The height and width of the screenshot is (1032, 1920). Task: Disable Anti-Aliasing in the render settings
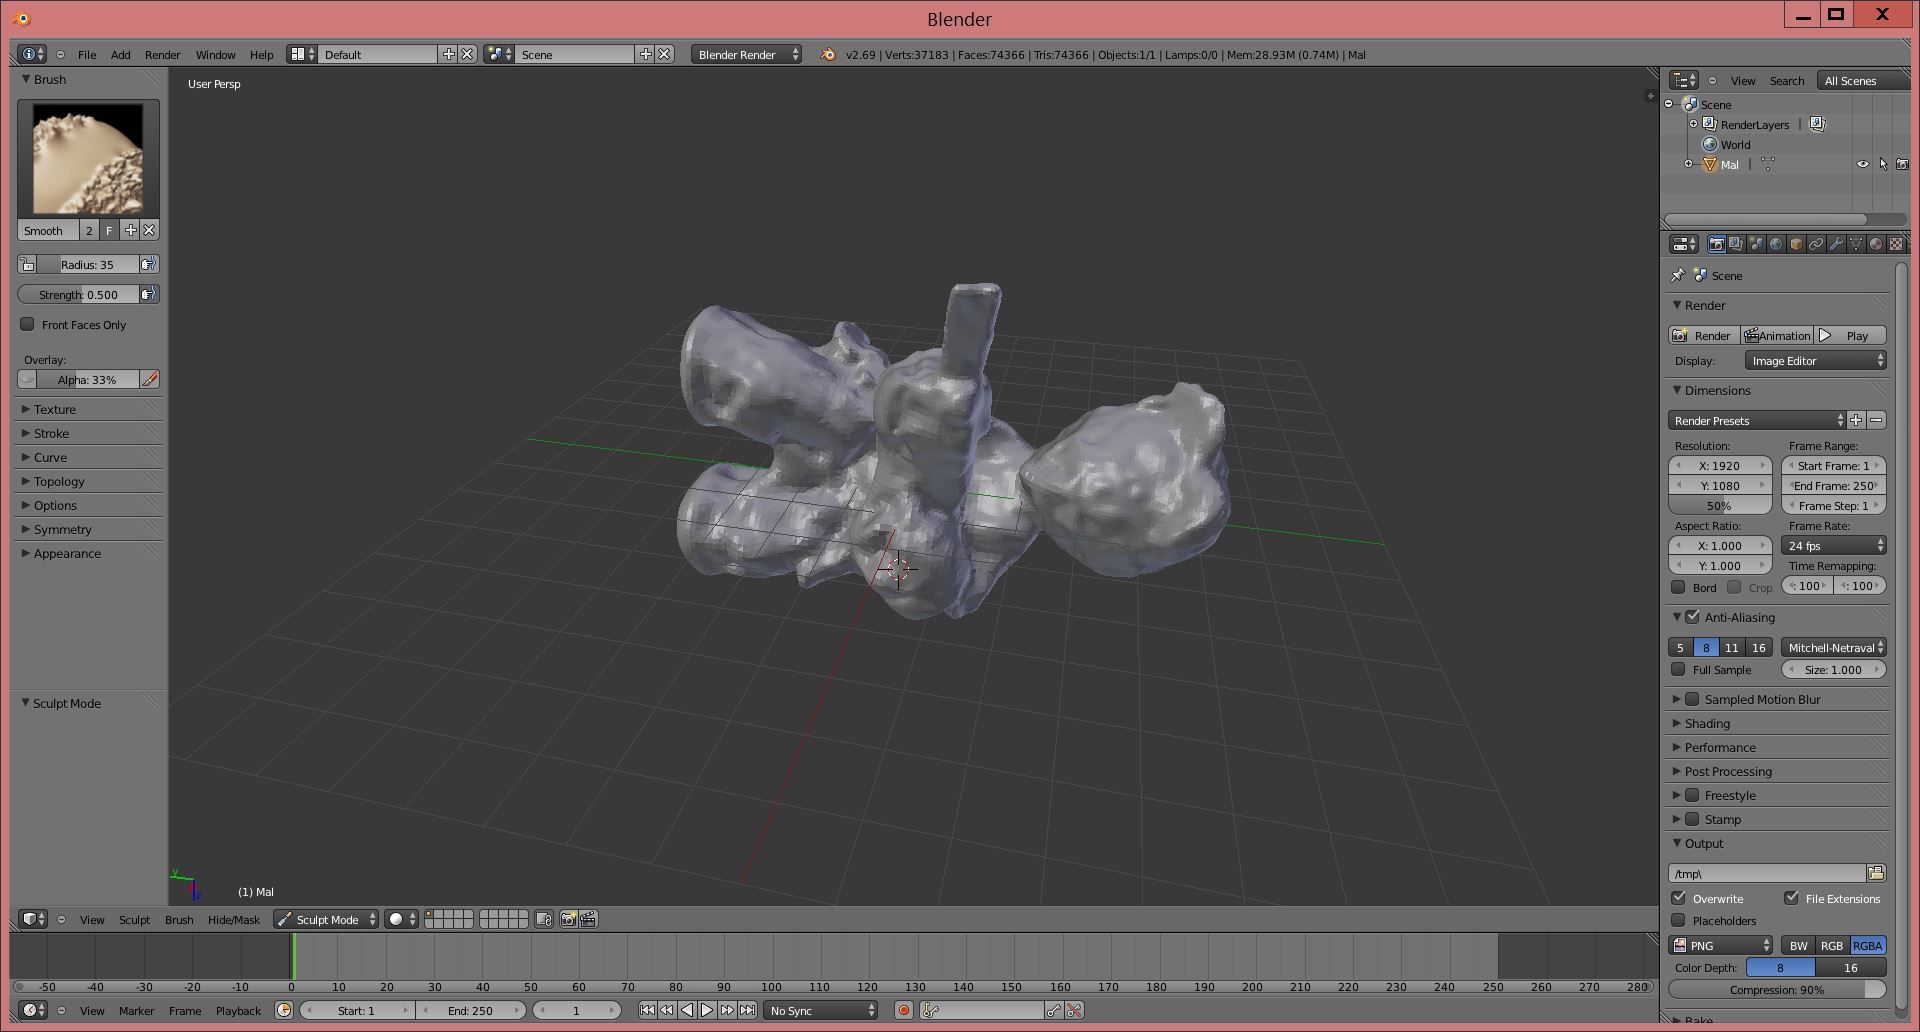(1692, 617)
